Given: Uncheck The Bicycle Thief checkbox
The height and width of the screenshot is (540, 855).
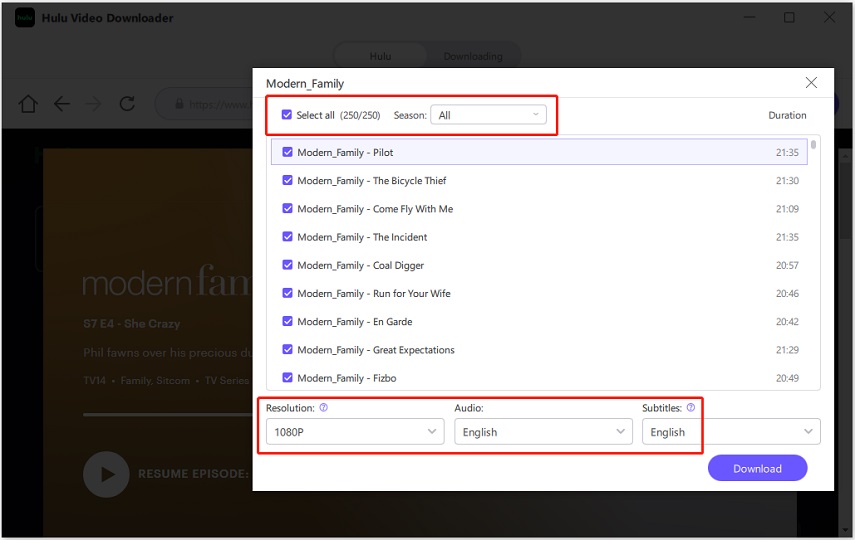Looking at the screenshot, I should 287,180.
